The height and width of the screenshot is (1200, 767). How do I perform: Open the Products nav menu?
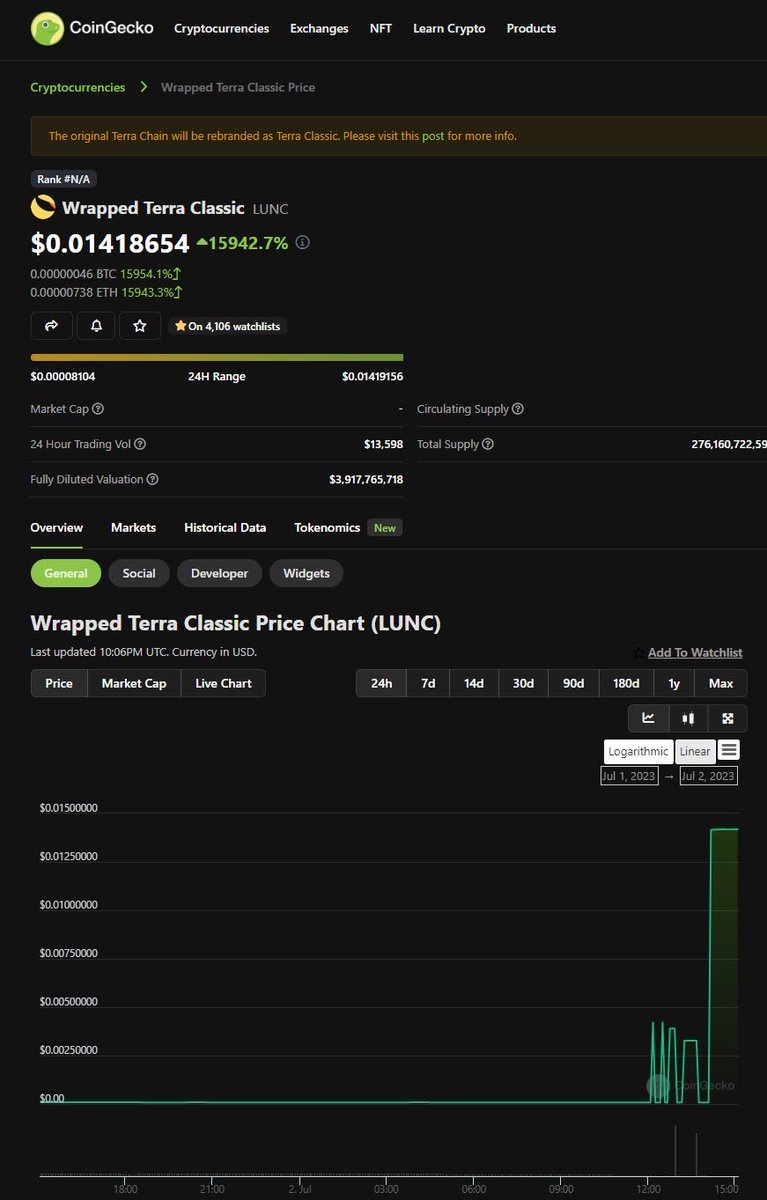click(531, 28)
